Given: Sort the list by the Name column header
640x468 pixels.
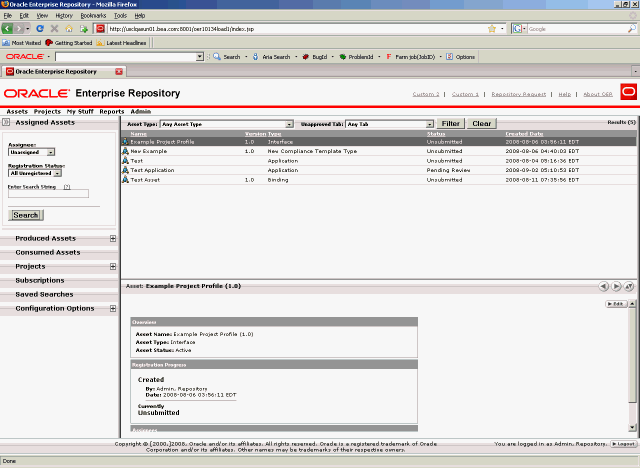Looking at the screenshot, I should 138,134.
